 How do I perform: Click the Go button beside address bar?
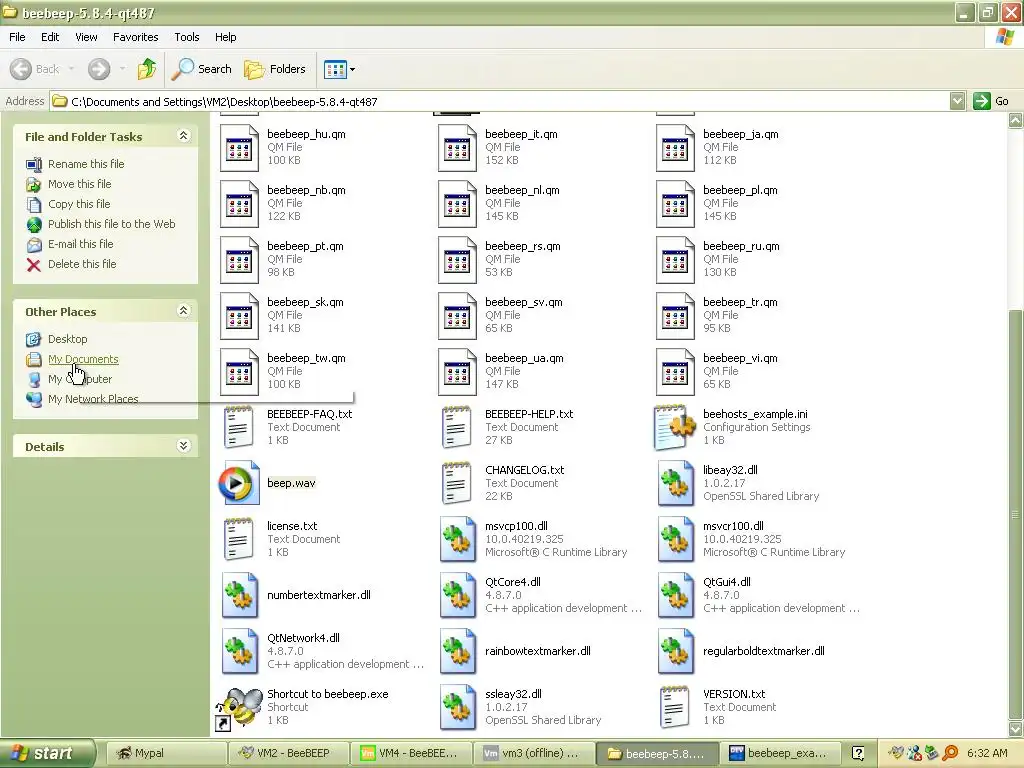(991, 101)
